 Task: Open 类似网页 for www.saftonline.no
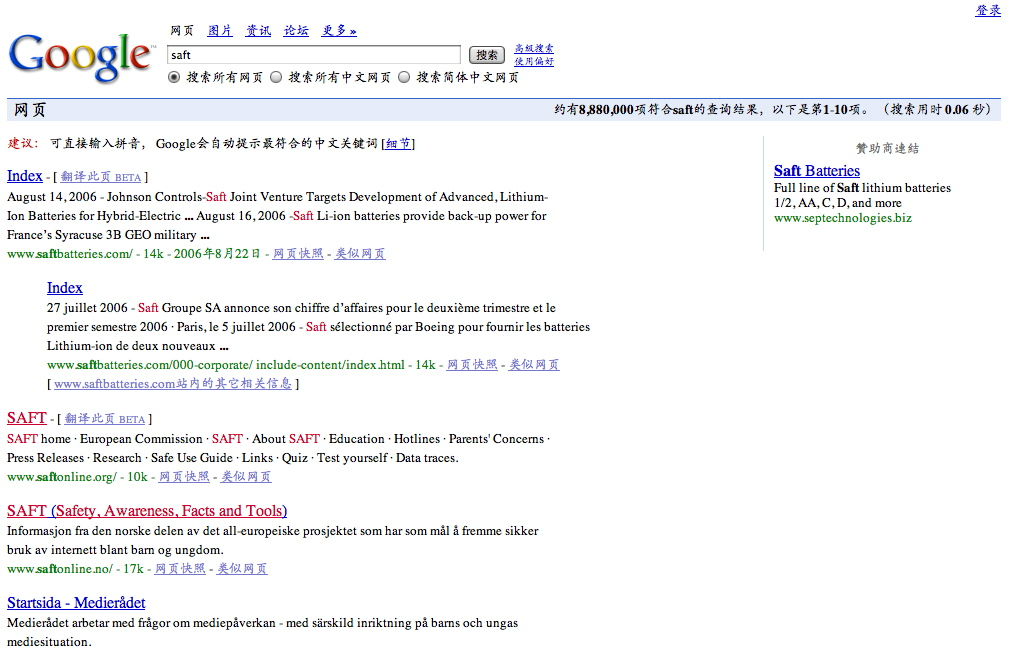(x=243, y=569)
